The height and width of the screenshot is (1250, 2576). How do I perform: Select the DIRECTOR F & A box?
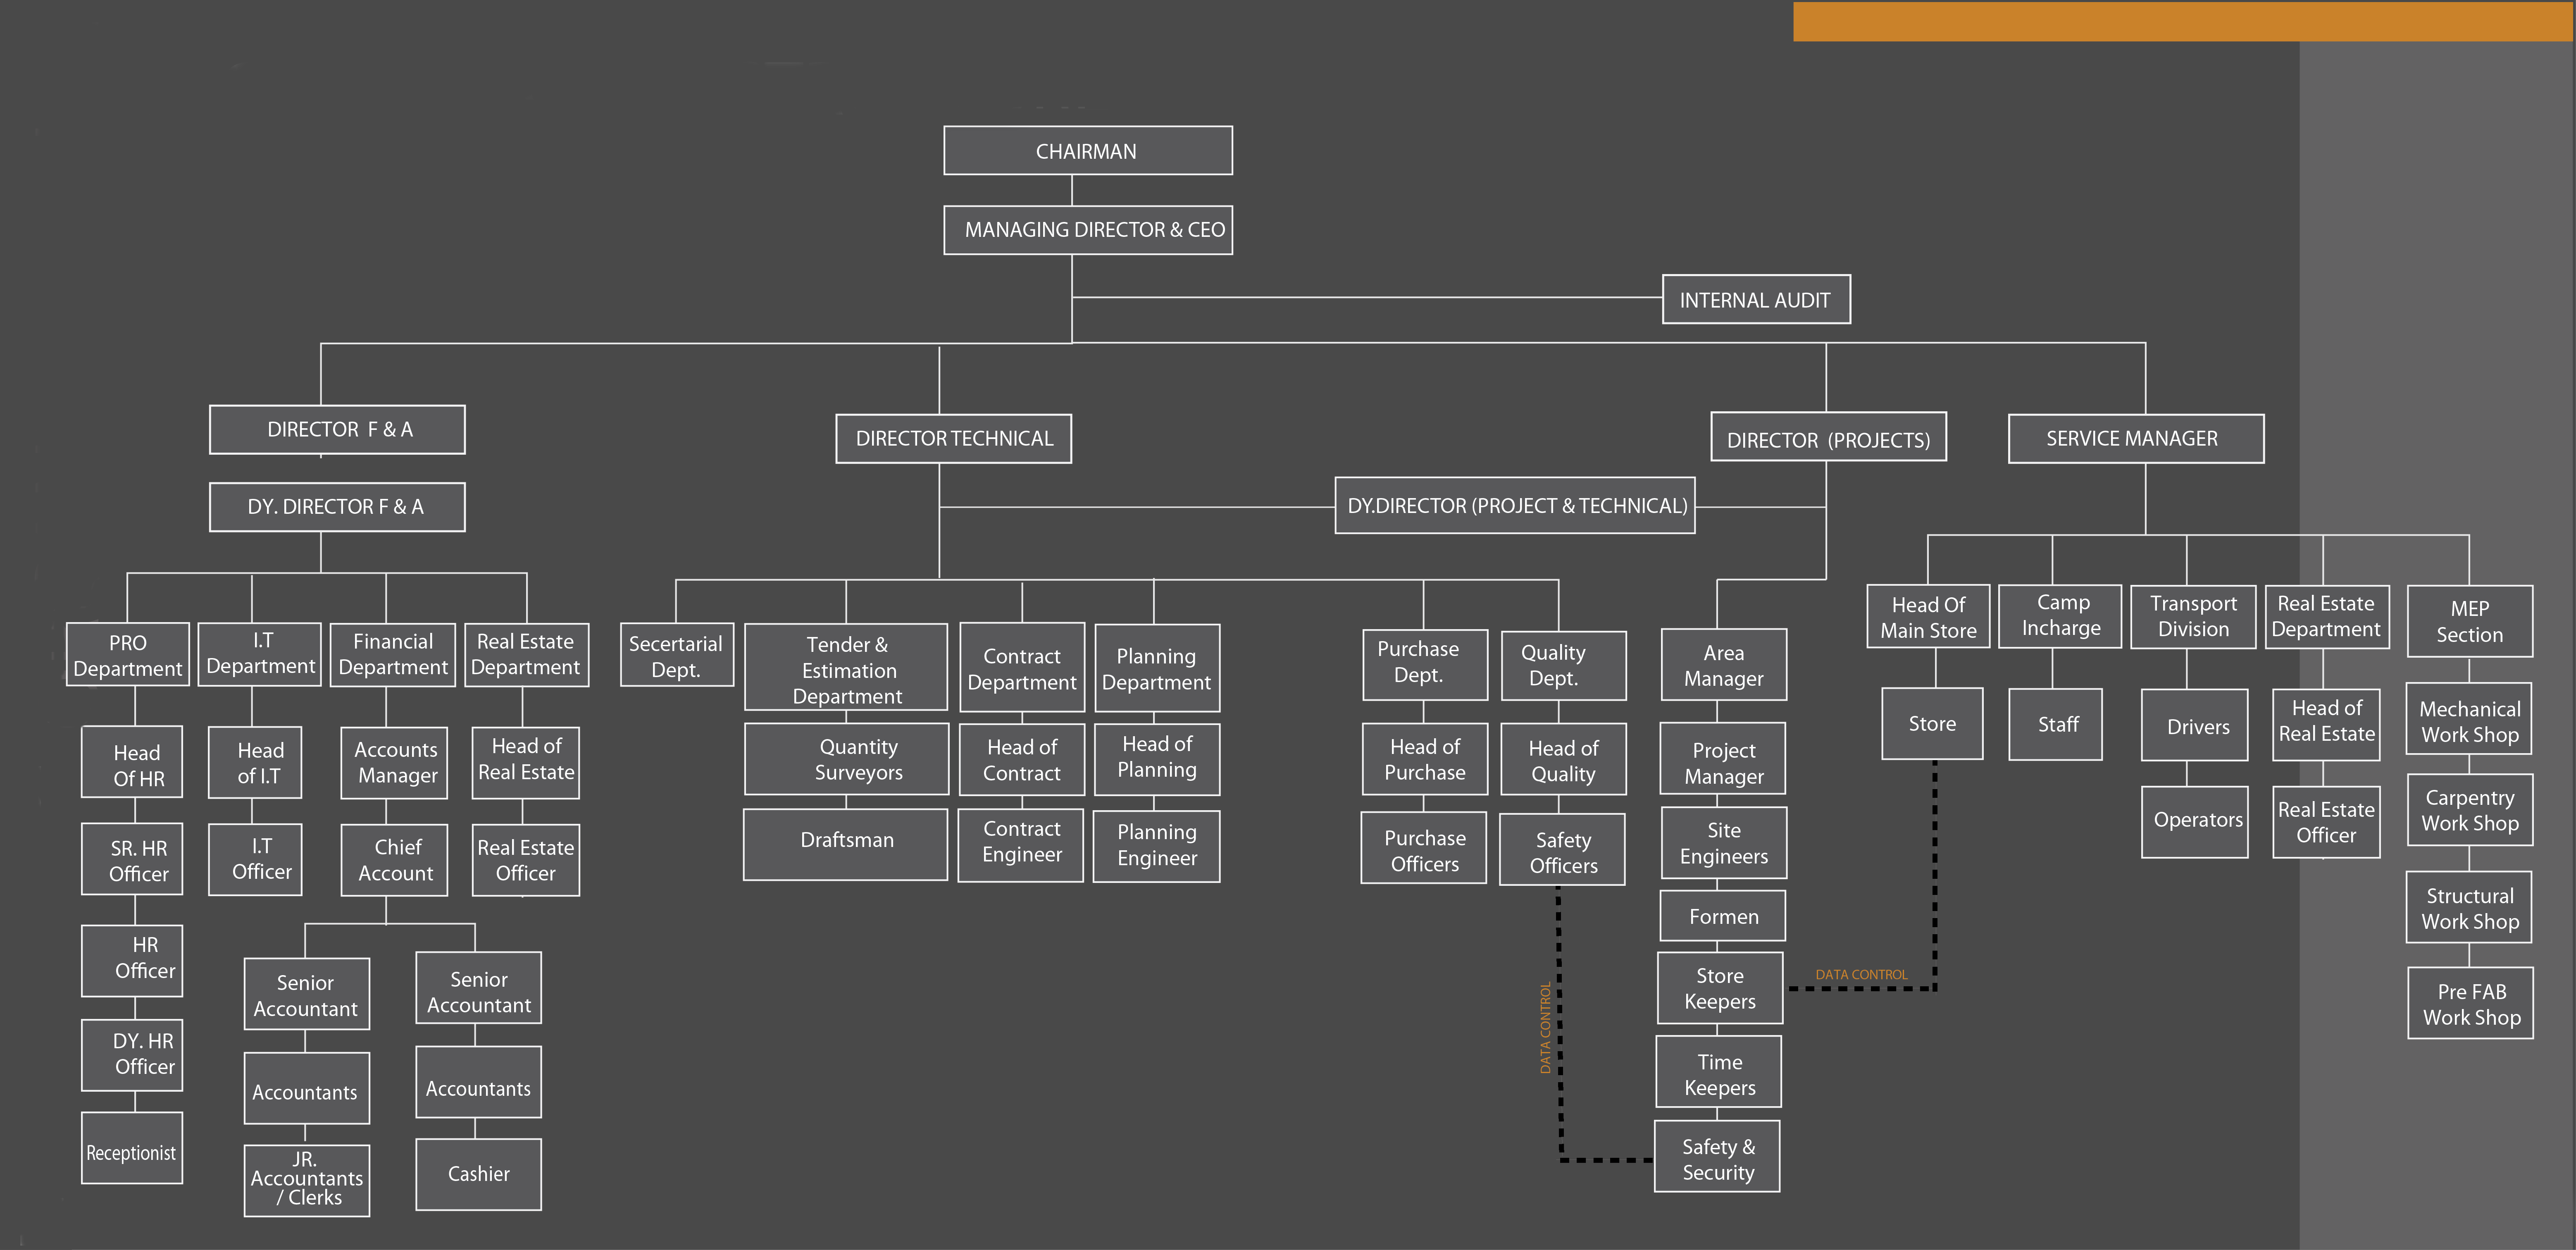[x=337, y=430]
